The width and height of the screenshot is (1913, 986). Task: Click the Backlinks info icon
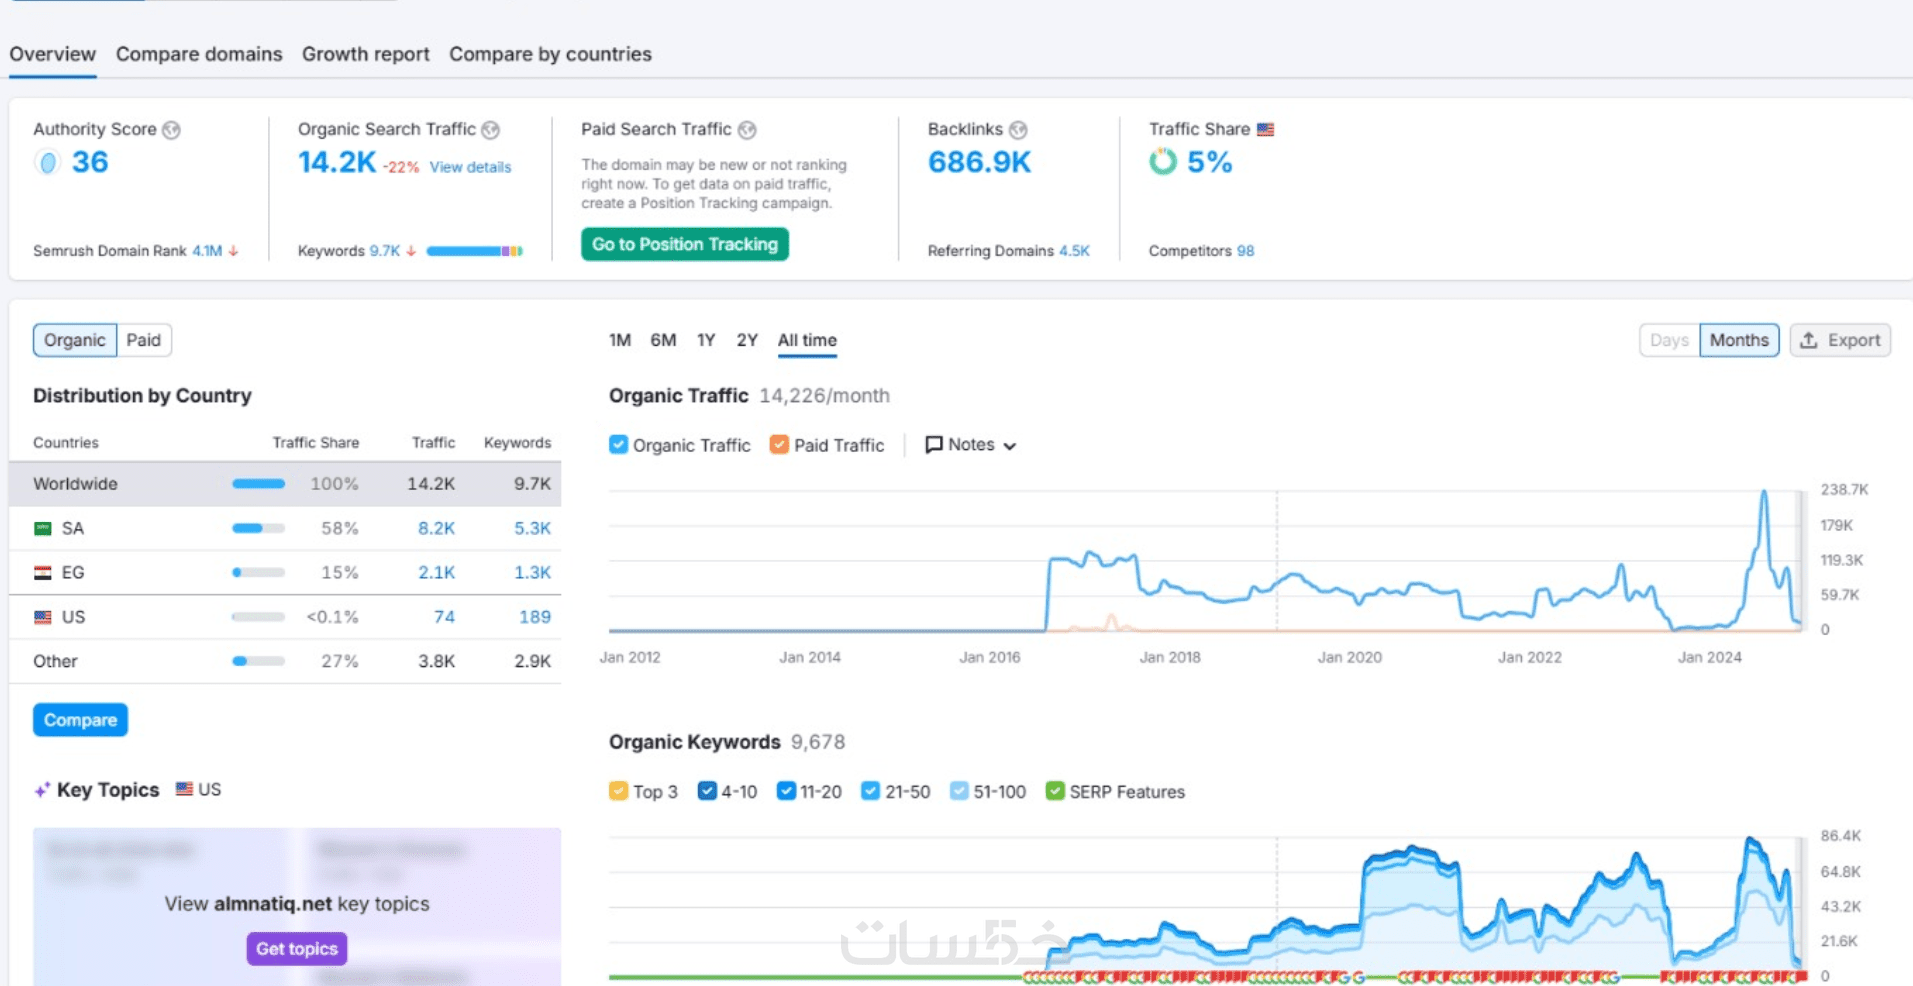[1018, 130]
